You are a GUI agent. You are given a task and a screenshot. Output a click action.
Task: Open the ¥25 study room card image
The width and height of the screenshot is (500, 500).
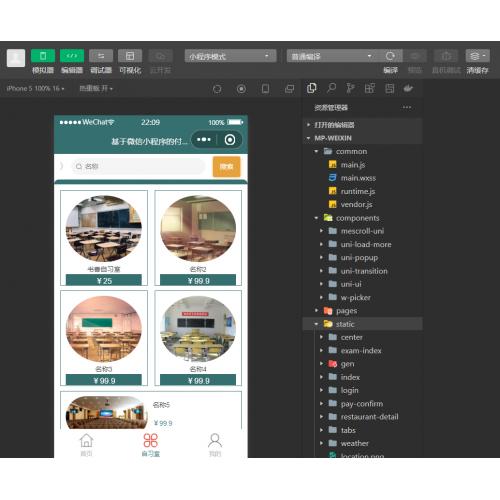click(x=104, y=228)
